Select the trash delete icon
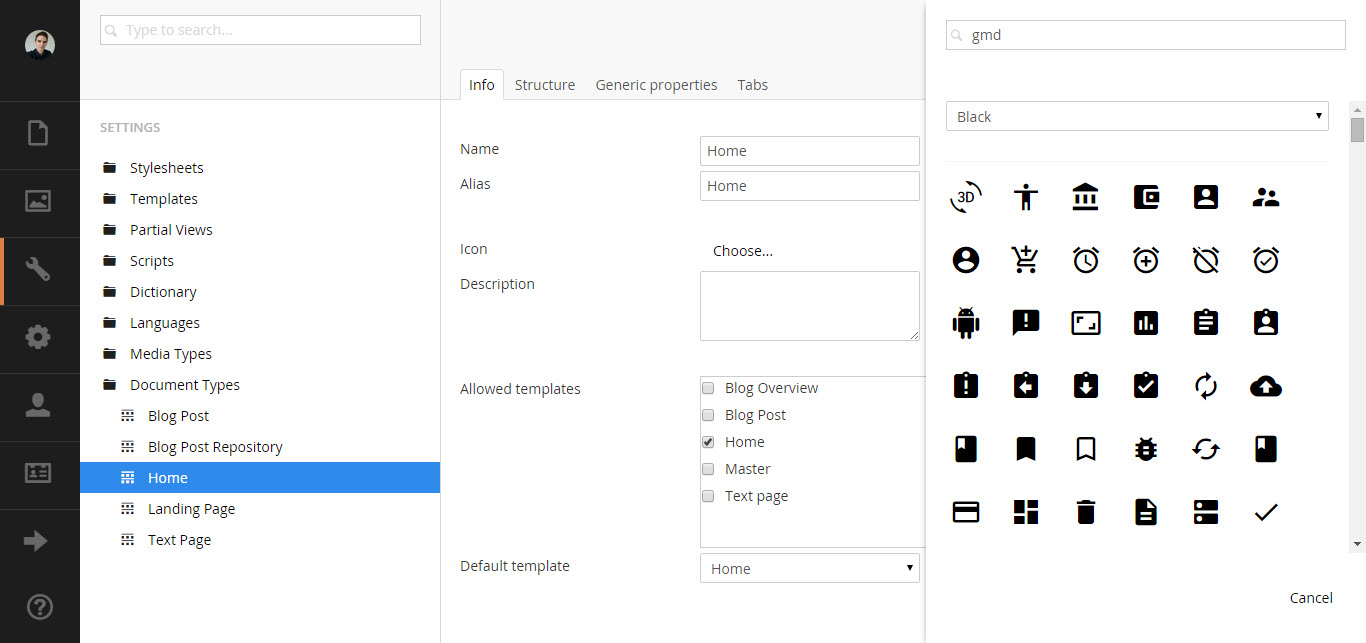The image size is (1366, 643). pos(1085,511)
